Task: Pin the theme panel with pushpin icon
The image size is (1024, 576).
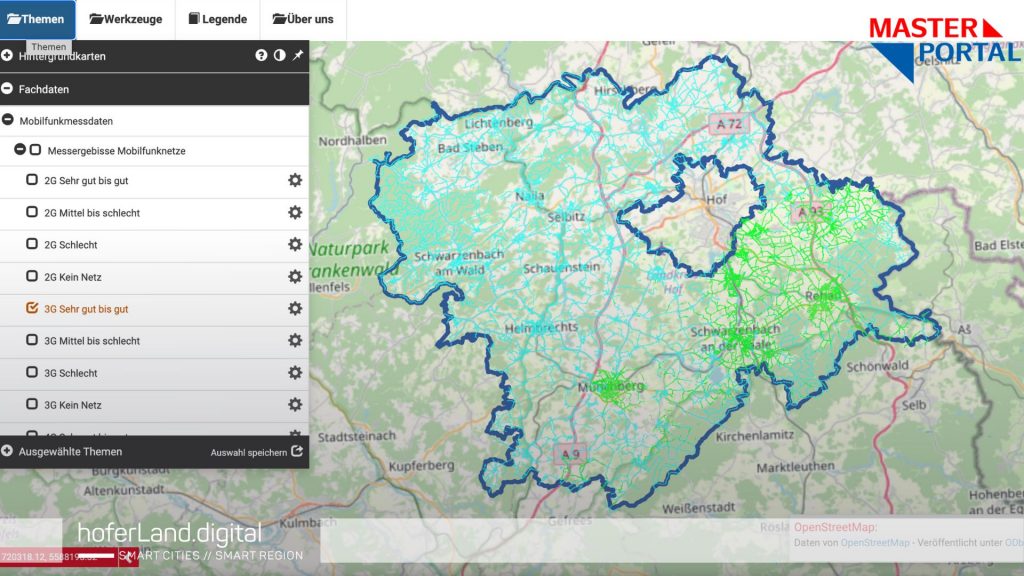Action: [x=297, y=56]
